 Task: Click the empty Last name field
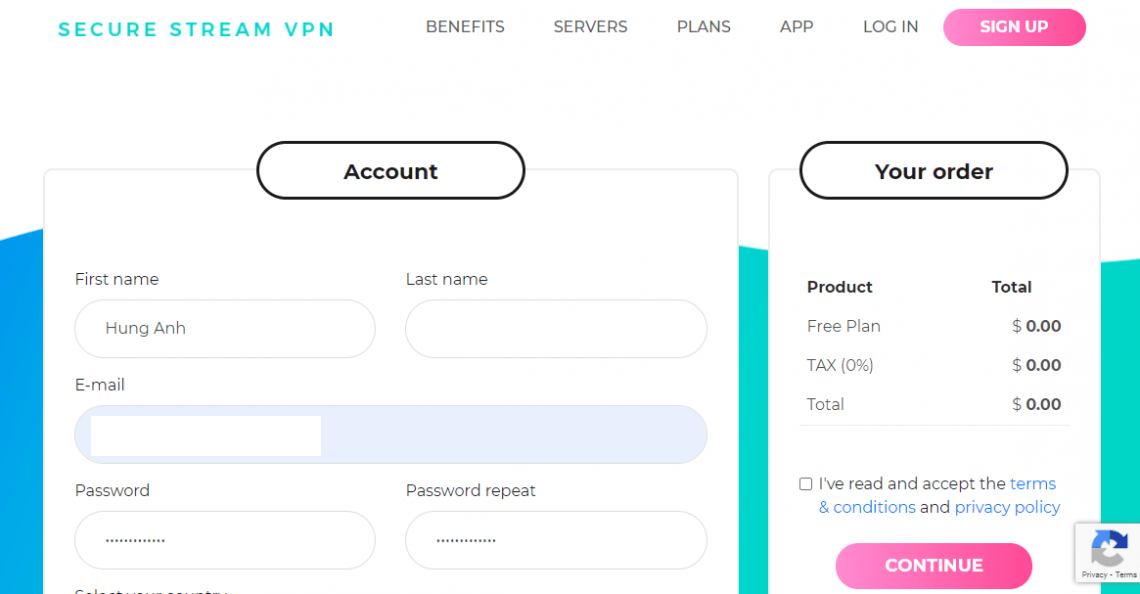556,329
